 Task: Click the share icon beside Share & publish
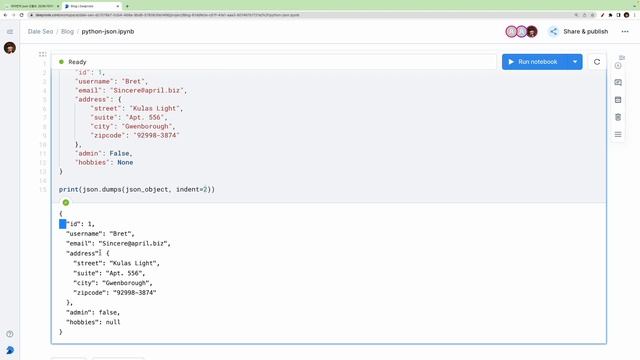553,31
